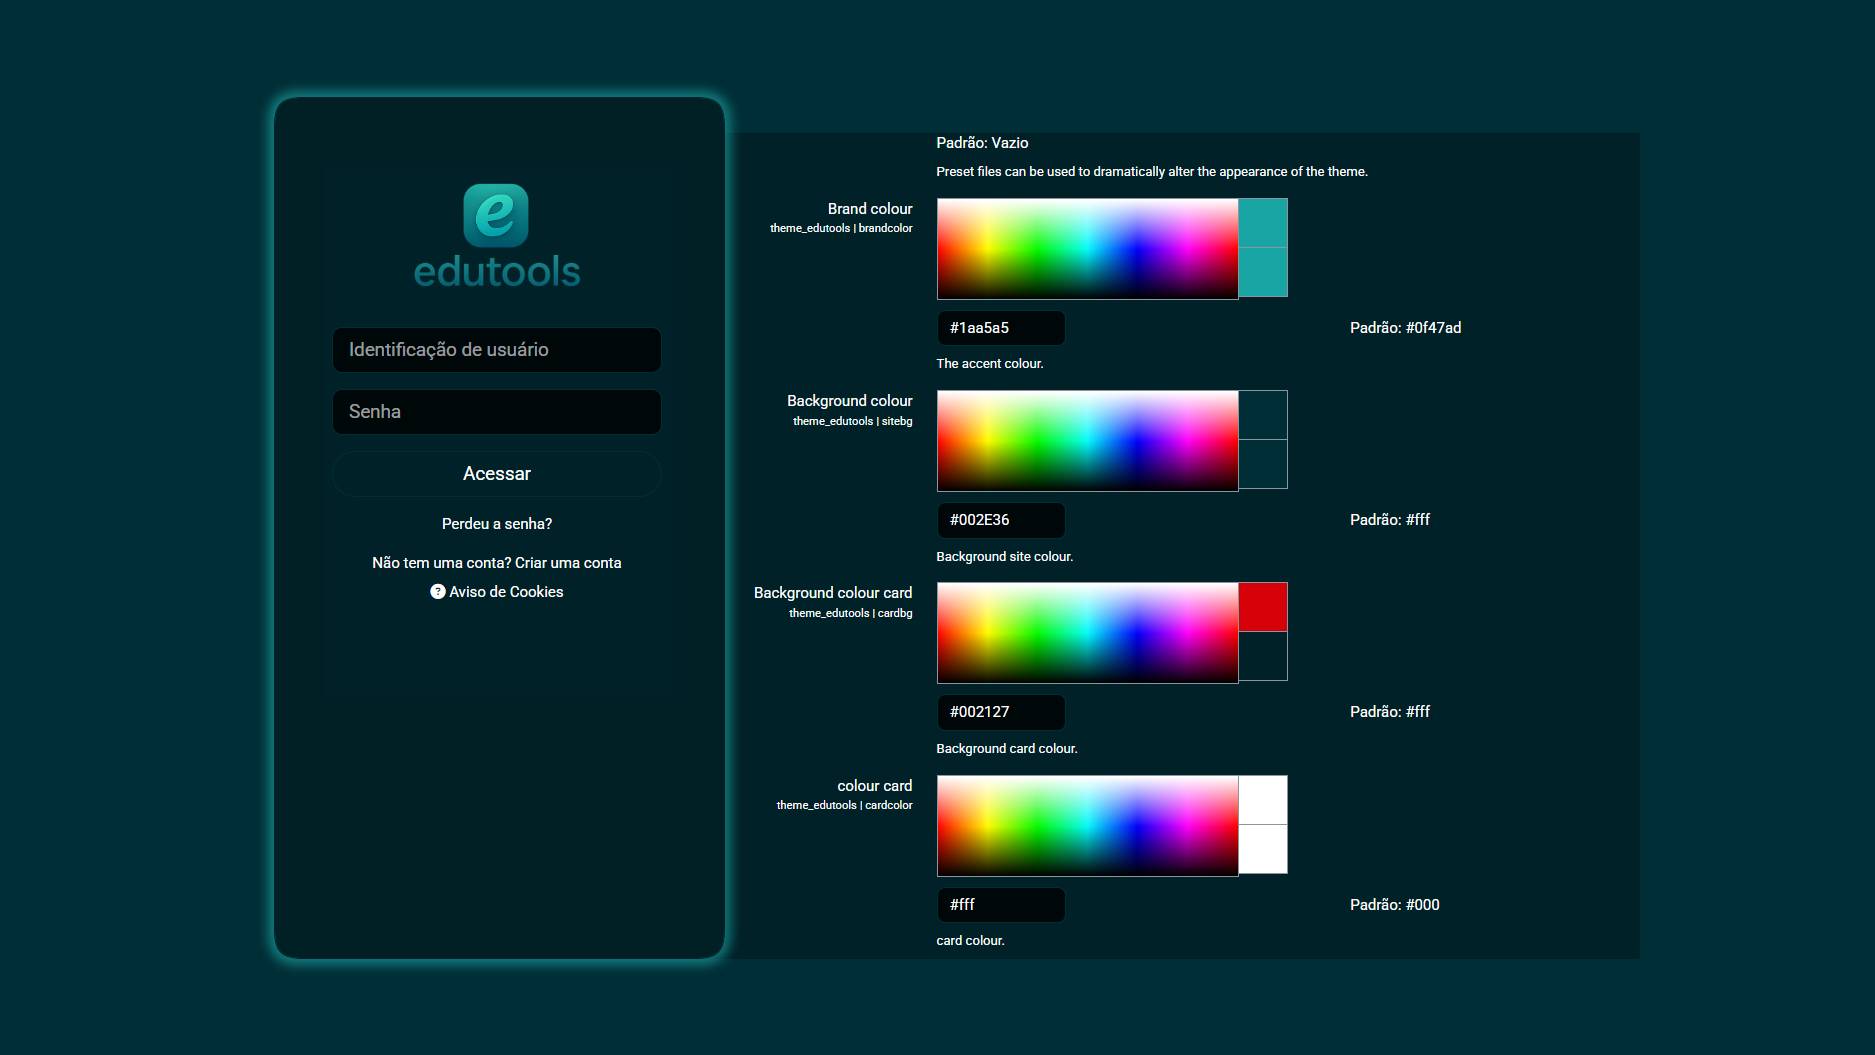
Task: Click the colour card spectrum picker
Action: coord(1087,825)
